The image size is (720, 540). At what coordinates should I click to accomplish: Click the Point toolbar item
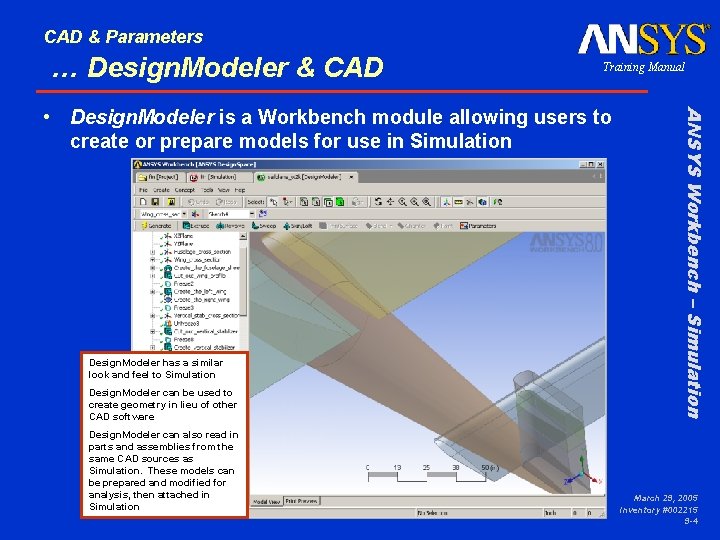[444, 226]
